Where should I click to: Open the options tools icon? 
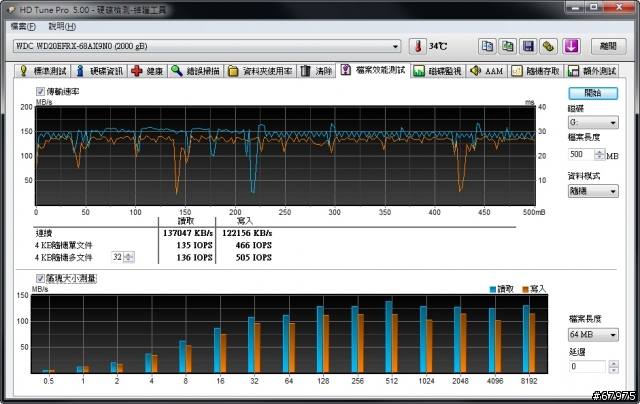(549, 46)
